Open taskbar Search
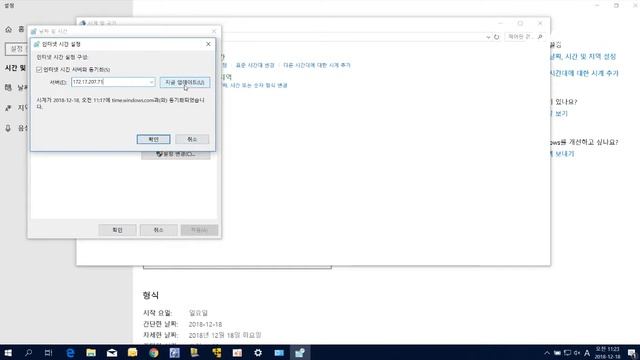The width and height of the screenshot is (640, 360). [28, 353]
